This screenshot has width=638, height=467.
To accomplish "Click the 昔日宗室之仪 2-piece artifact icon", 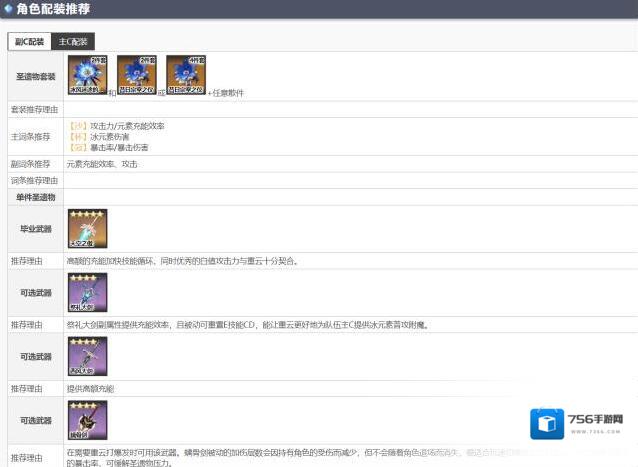I will pos(136,75).
